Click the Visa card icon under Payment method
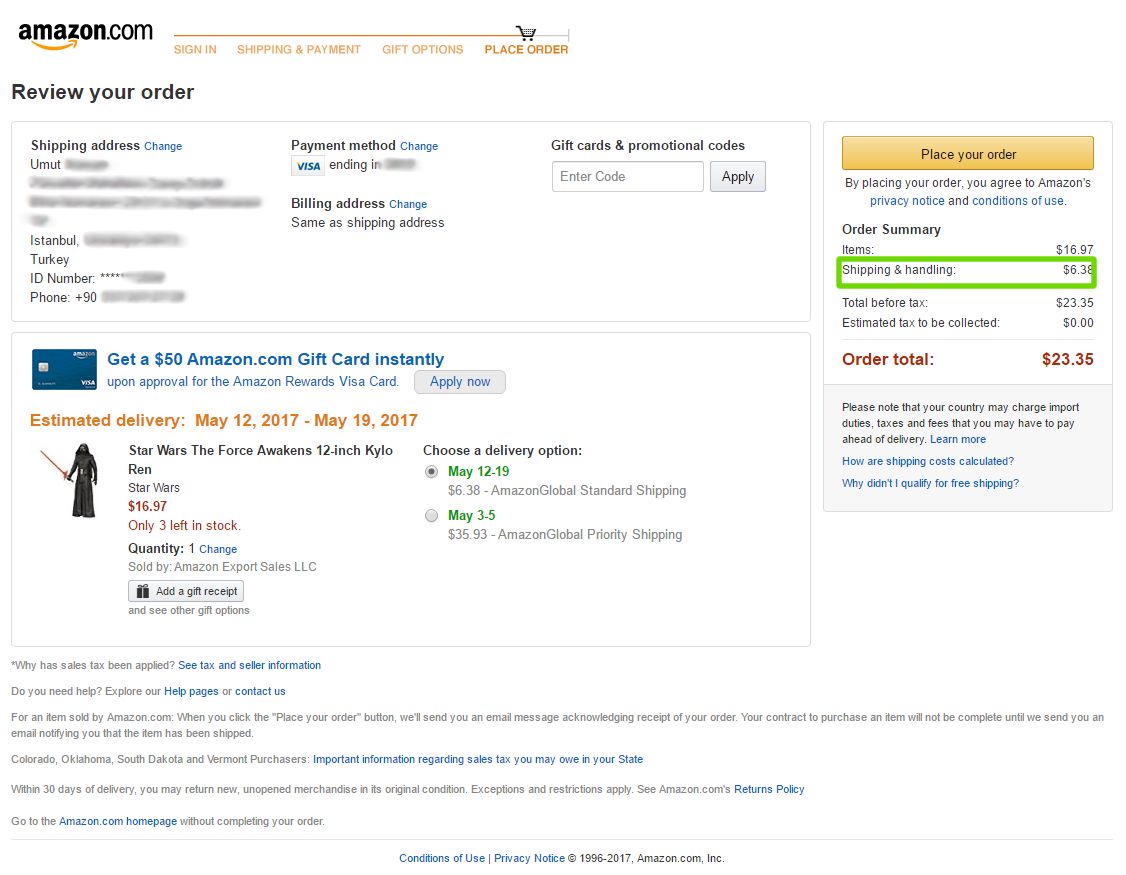This screenshot has height=875, width=1126. tap(307, 166)
